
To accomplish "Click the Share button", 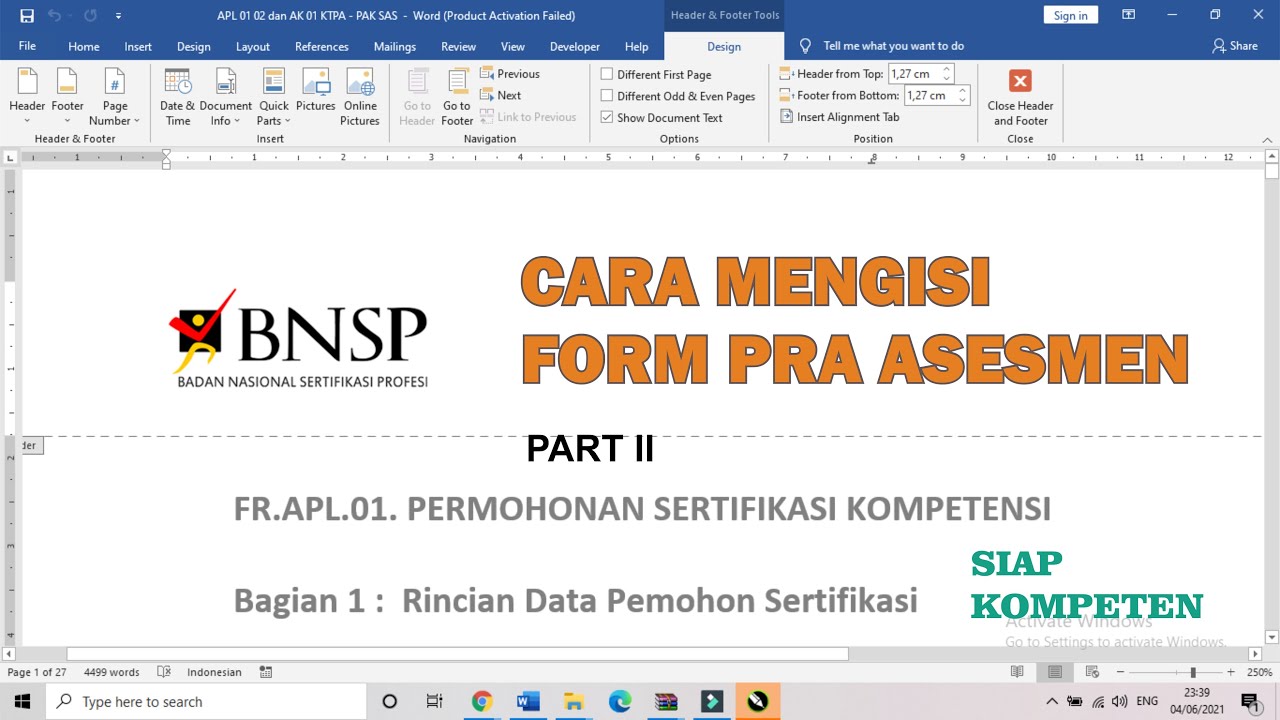I will click(1235, 46).
